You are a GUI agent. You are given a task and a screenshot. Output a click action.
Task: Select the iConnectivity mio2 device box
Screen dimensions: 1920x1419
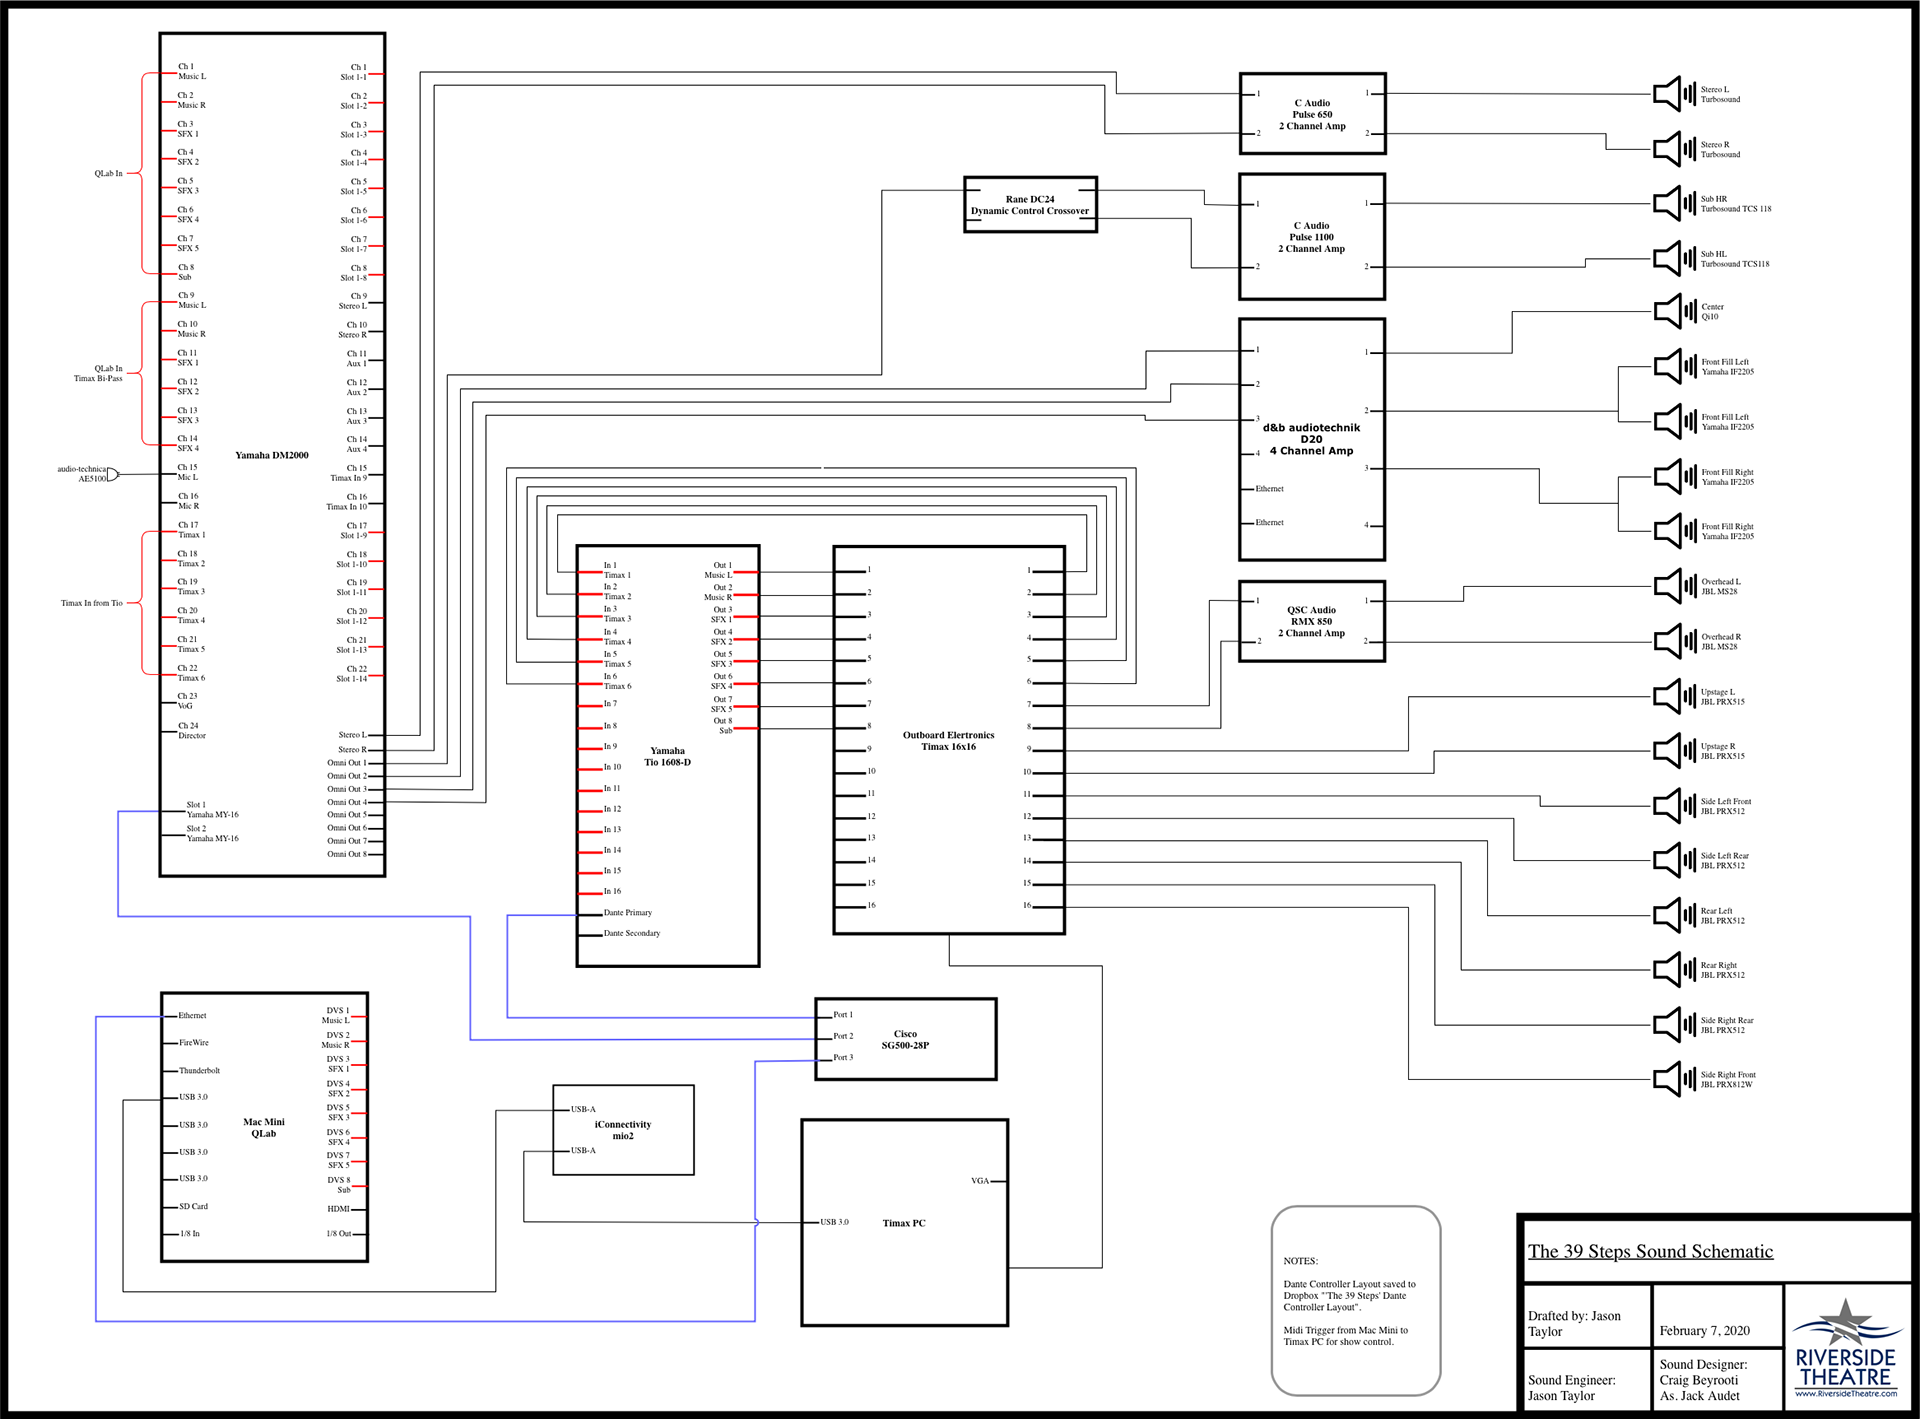coord(623,1130)
